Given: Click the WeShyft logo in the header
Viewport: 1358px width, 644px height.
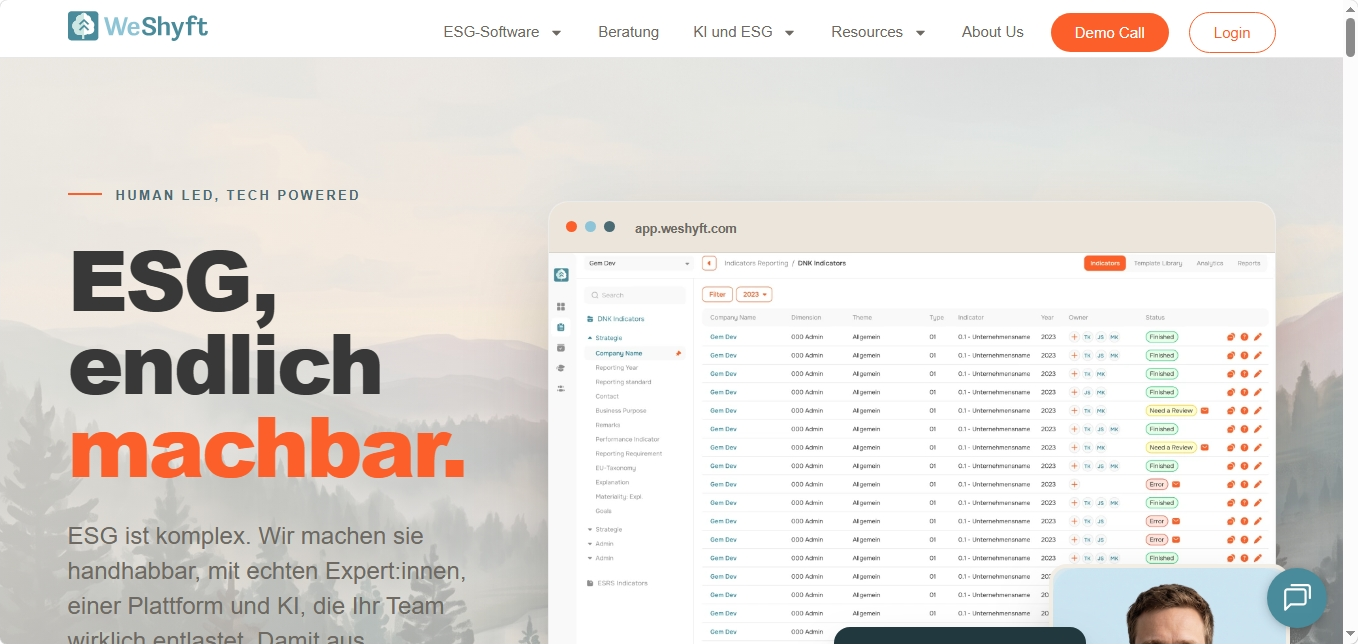Looking at the screenshot, I should pos(138,26).
